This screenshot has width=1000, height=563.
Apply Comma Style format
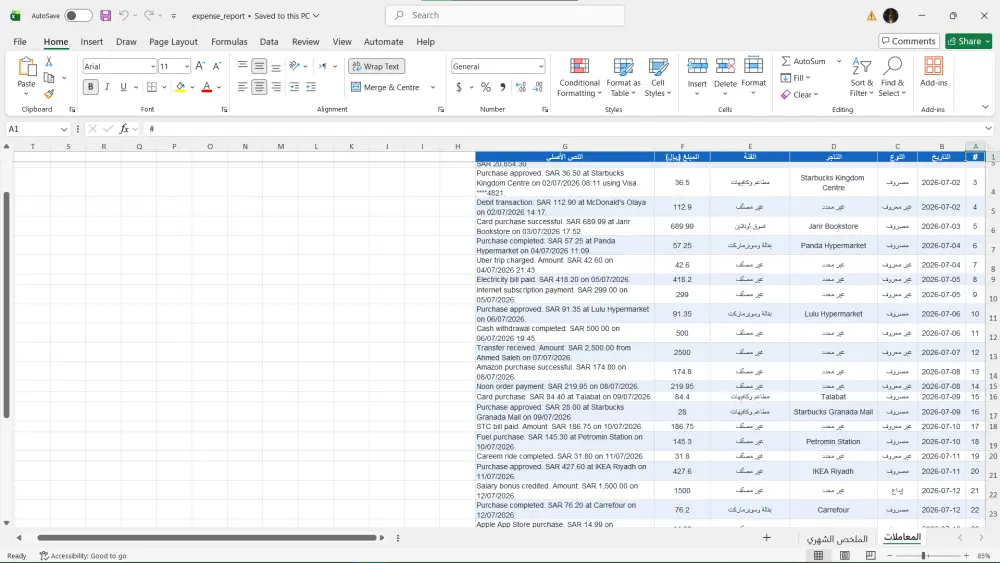(503, 87)
